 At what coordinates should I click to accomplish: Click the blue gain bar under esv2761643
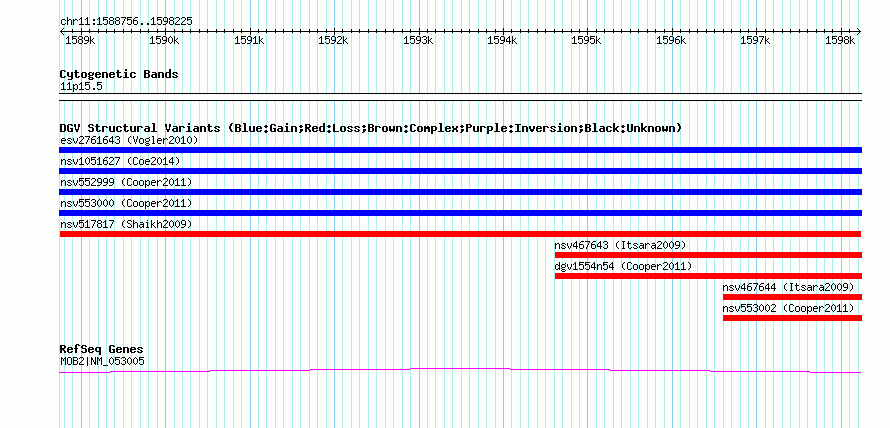[460, 150]
